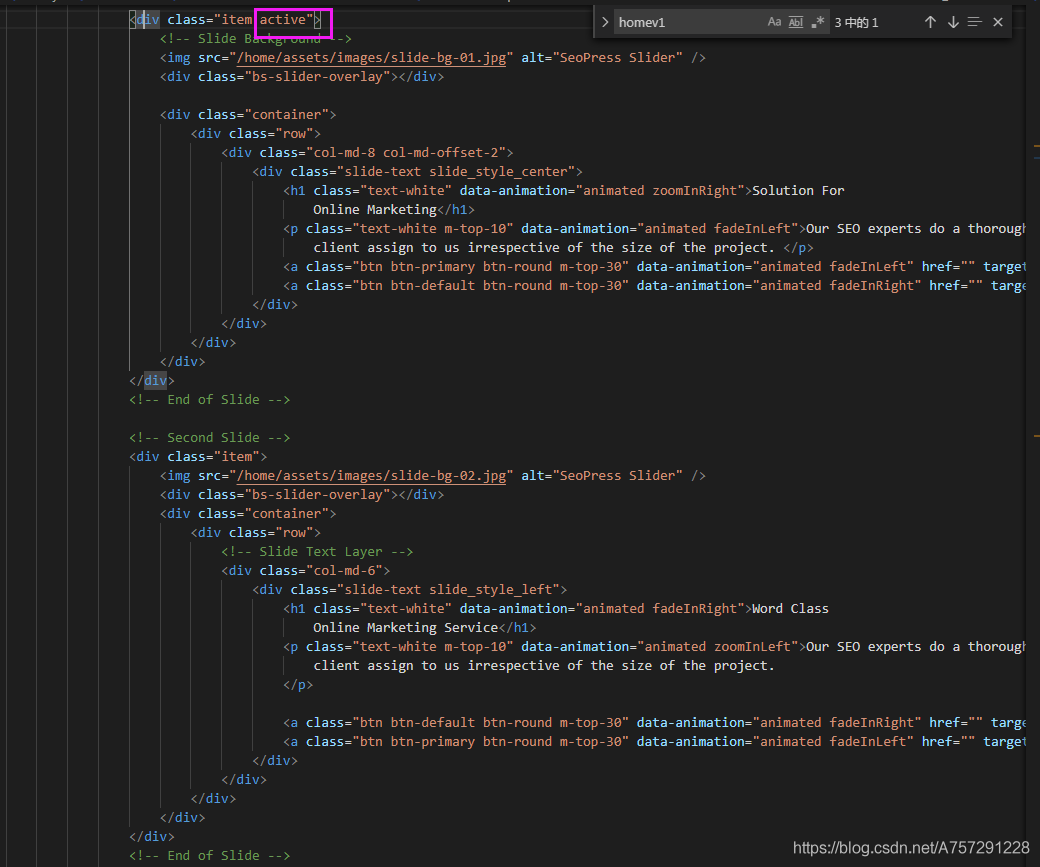Viewport: 1040px width, 867px height.
Task: Click the 'End of Slide' comment after first slide
Action: coord(210,399)
